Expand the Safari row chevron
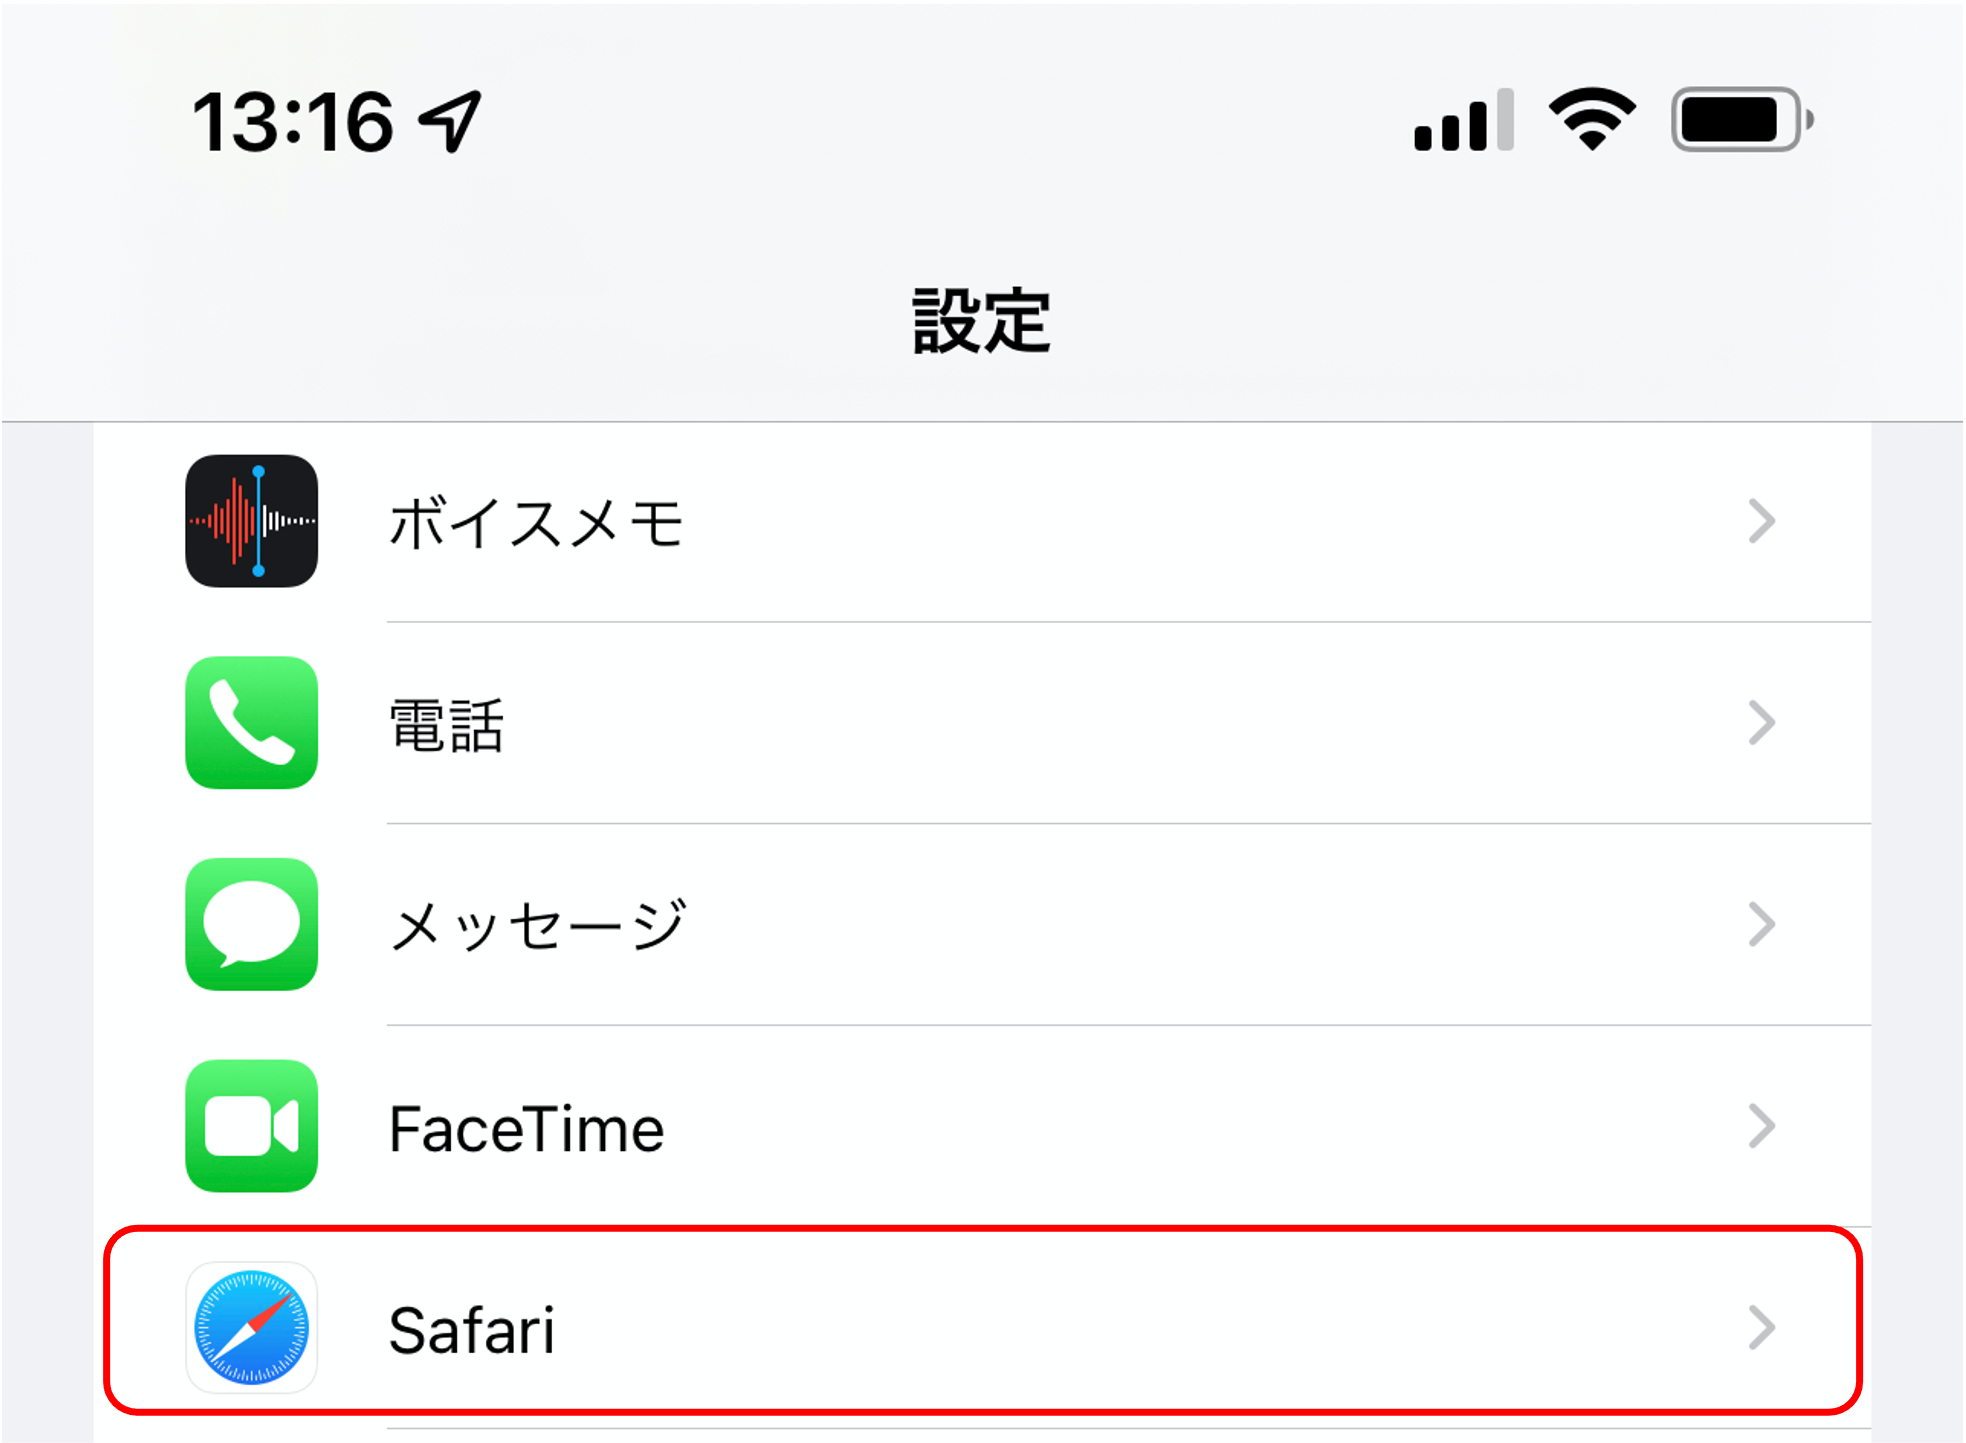 [x=1761, y=1328]
